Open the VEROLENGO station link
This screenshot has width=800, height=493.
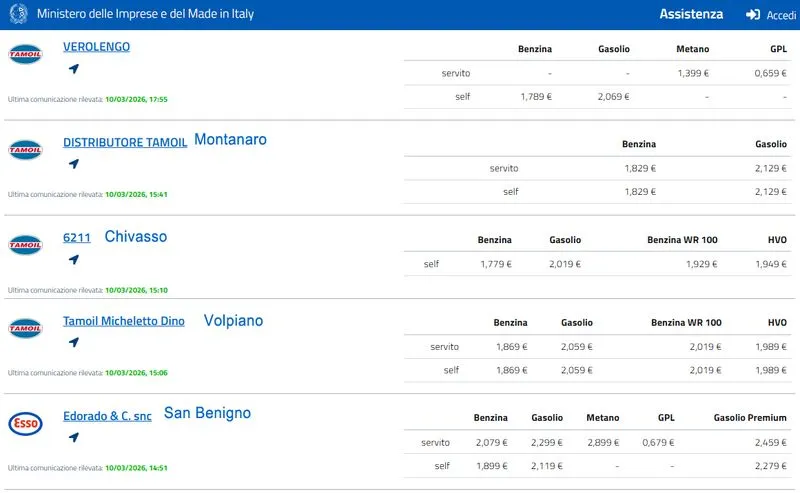[x=96, y=47]
